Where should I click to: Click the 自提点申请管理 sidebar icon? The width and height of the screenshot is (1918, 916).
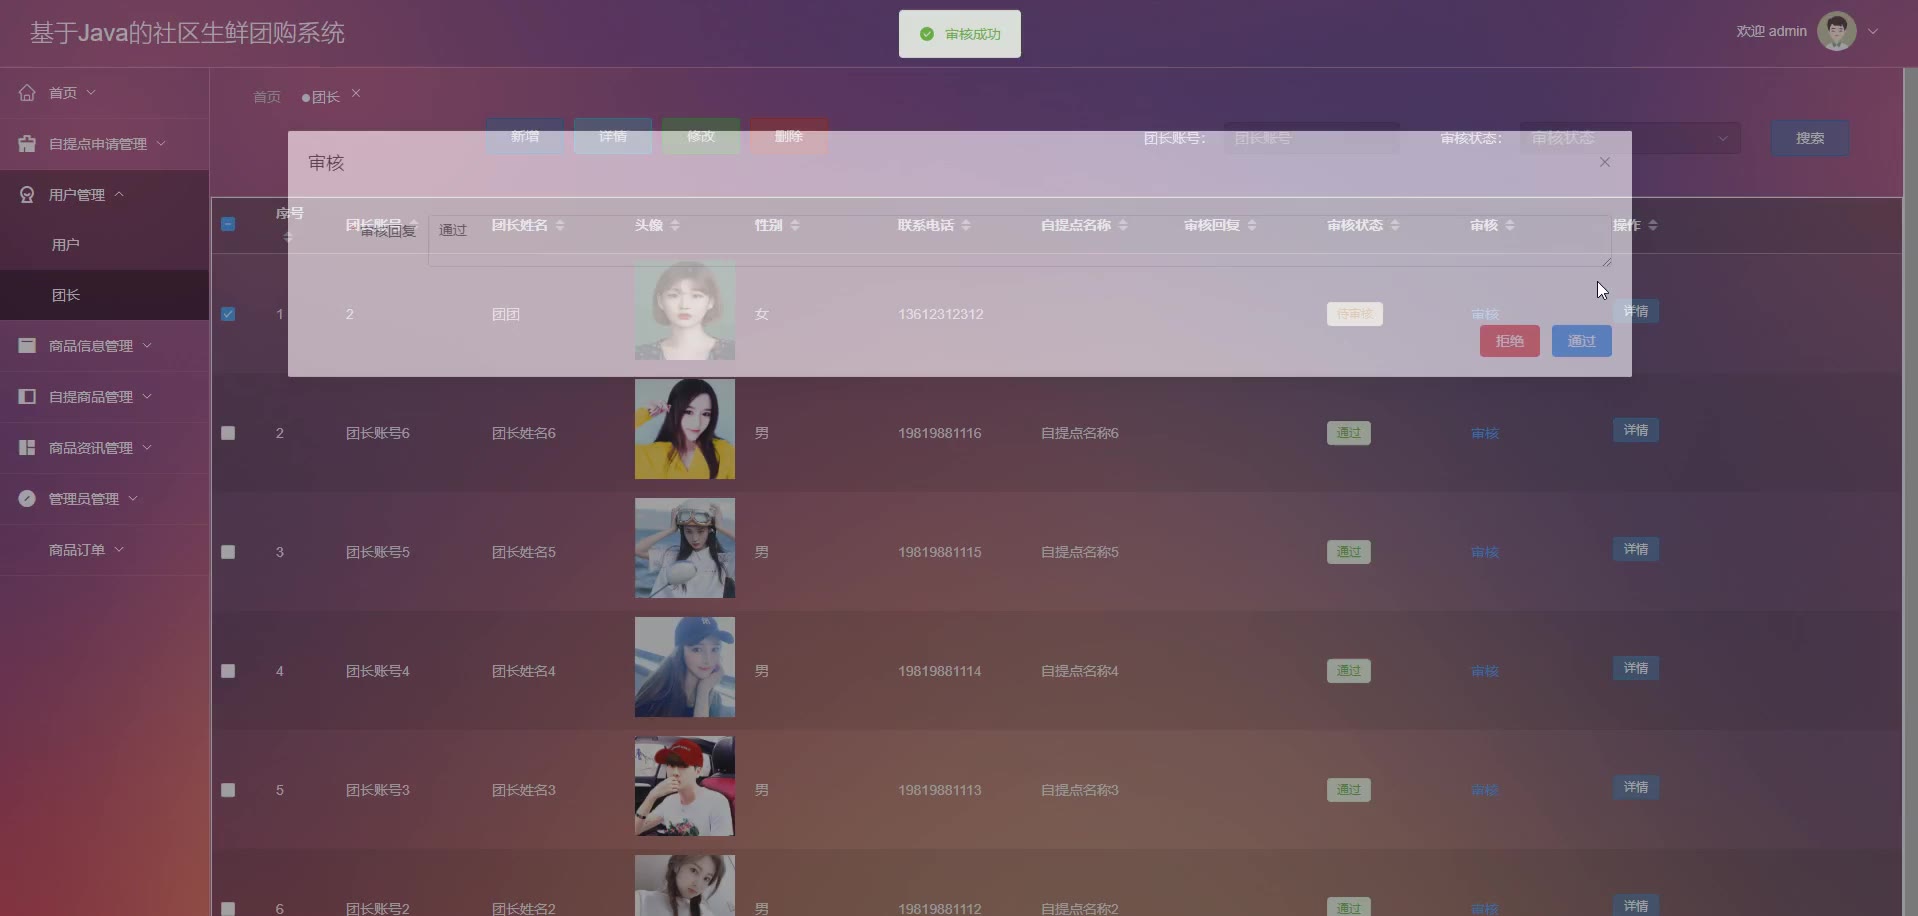[x=27, y=143]
